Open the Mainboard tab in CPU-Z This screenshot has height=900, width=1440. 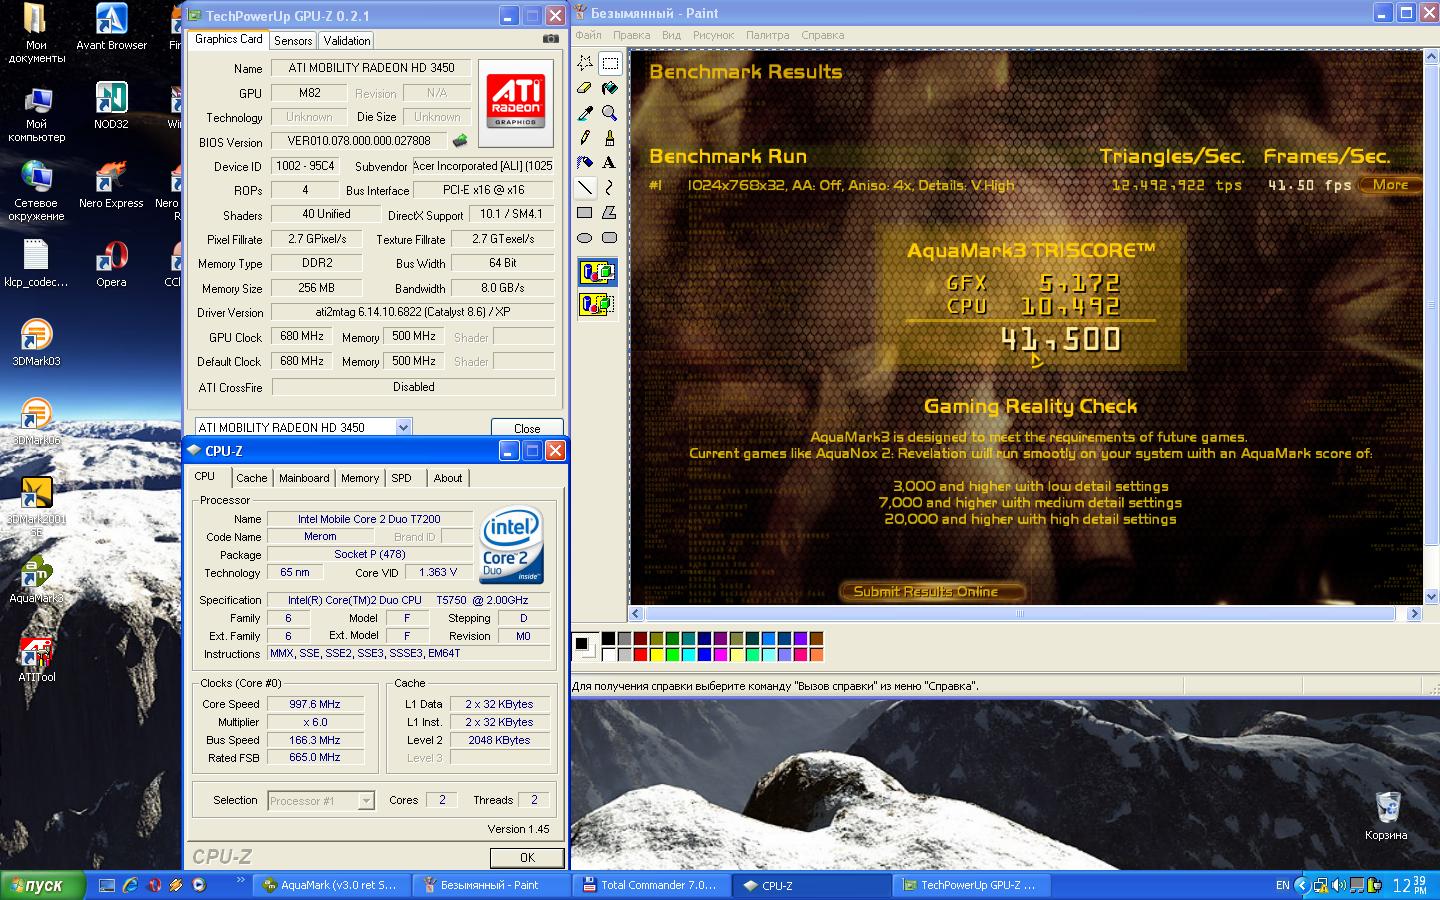tap(304, 478)
